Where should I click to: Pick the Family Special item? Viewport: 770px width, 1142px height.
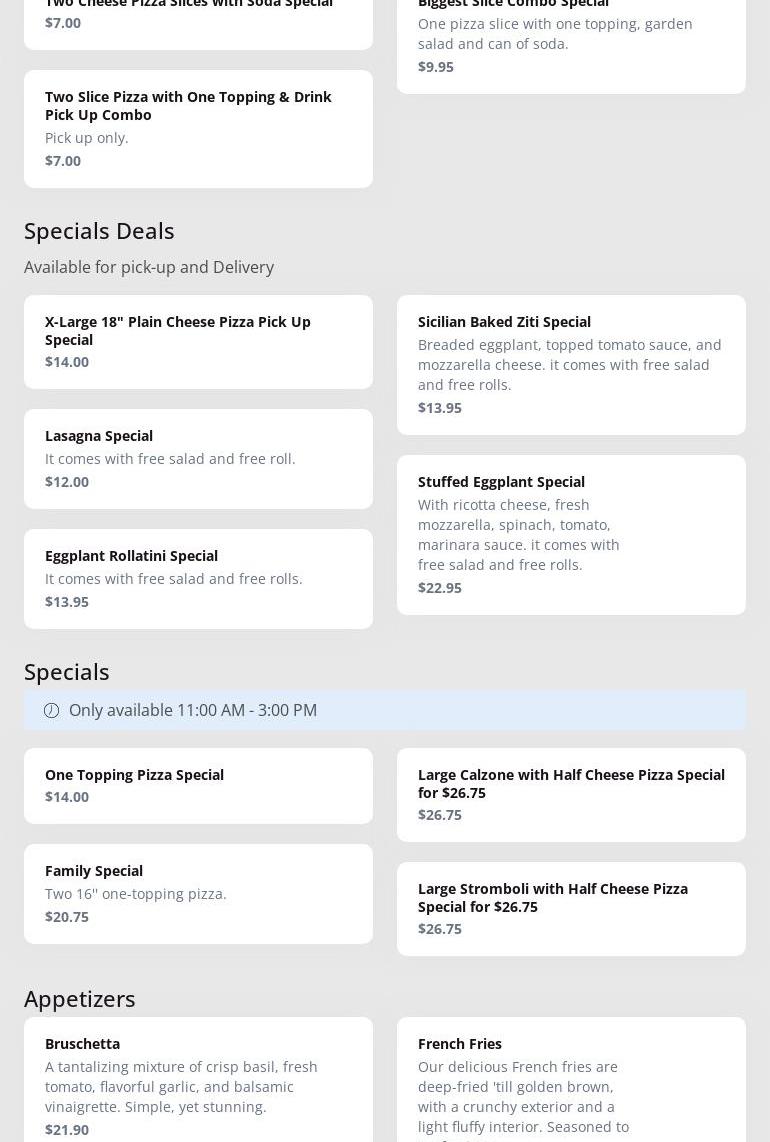(x=198, y=893)
